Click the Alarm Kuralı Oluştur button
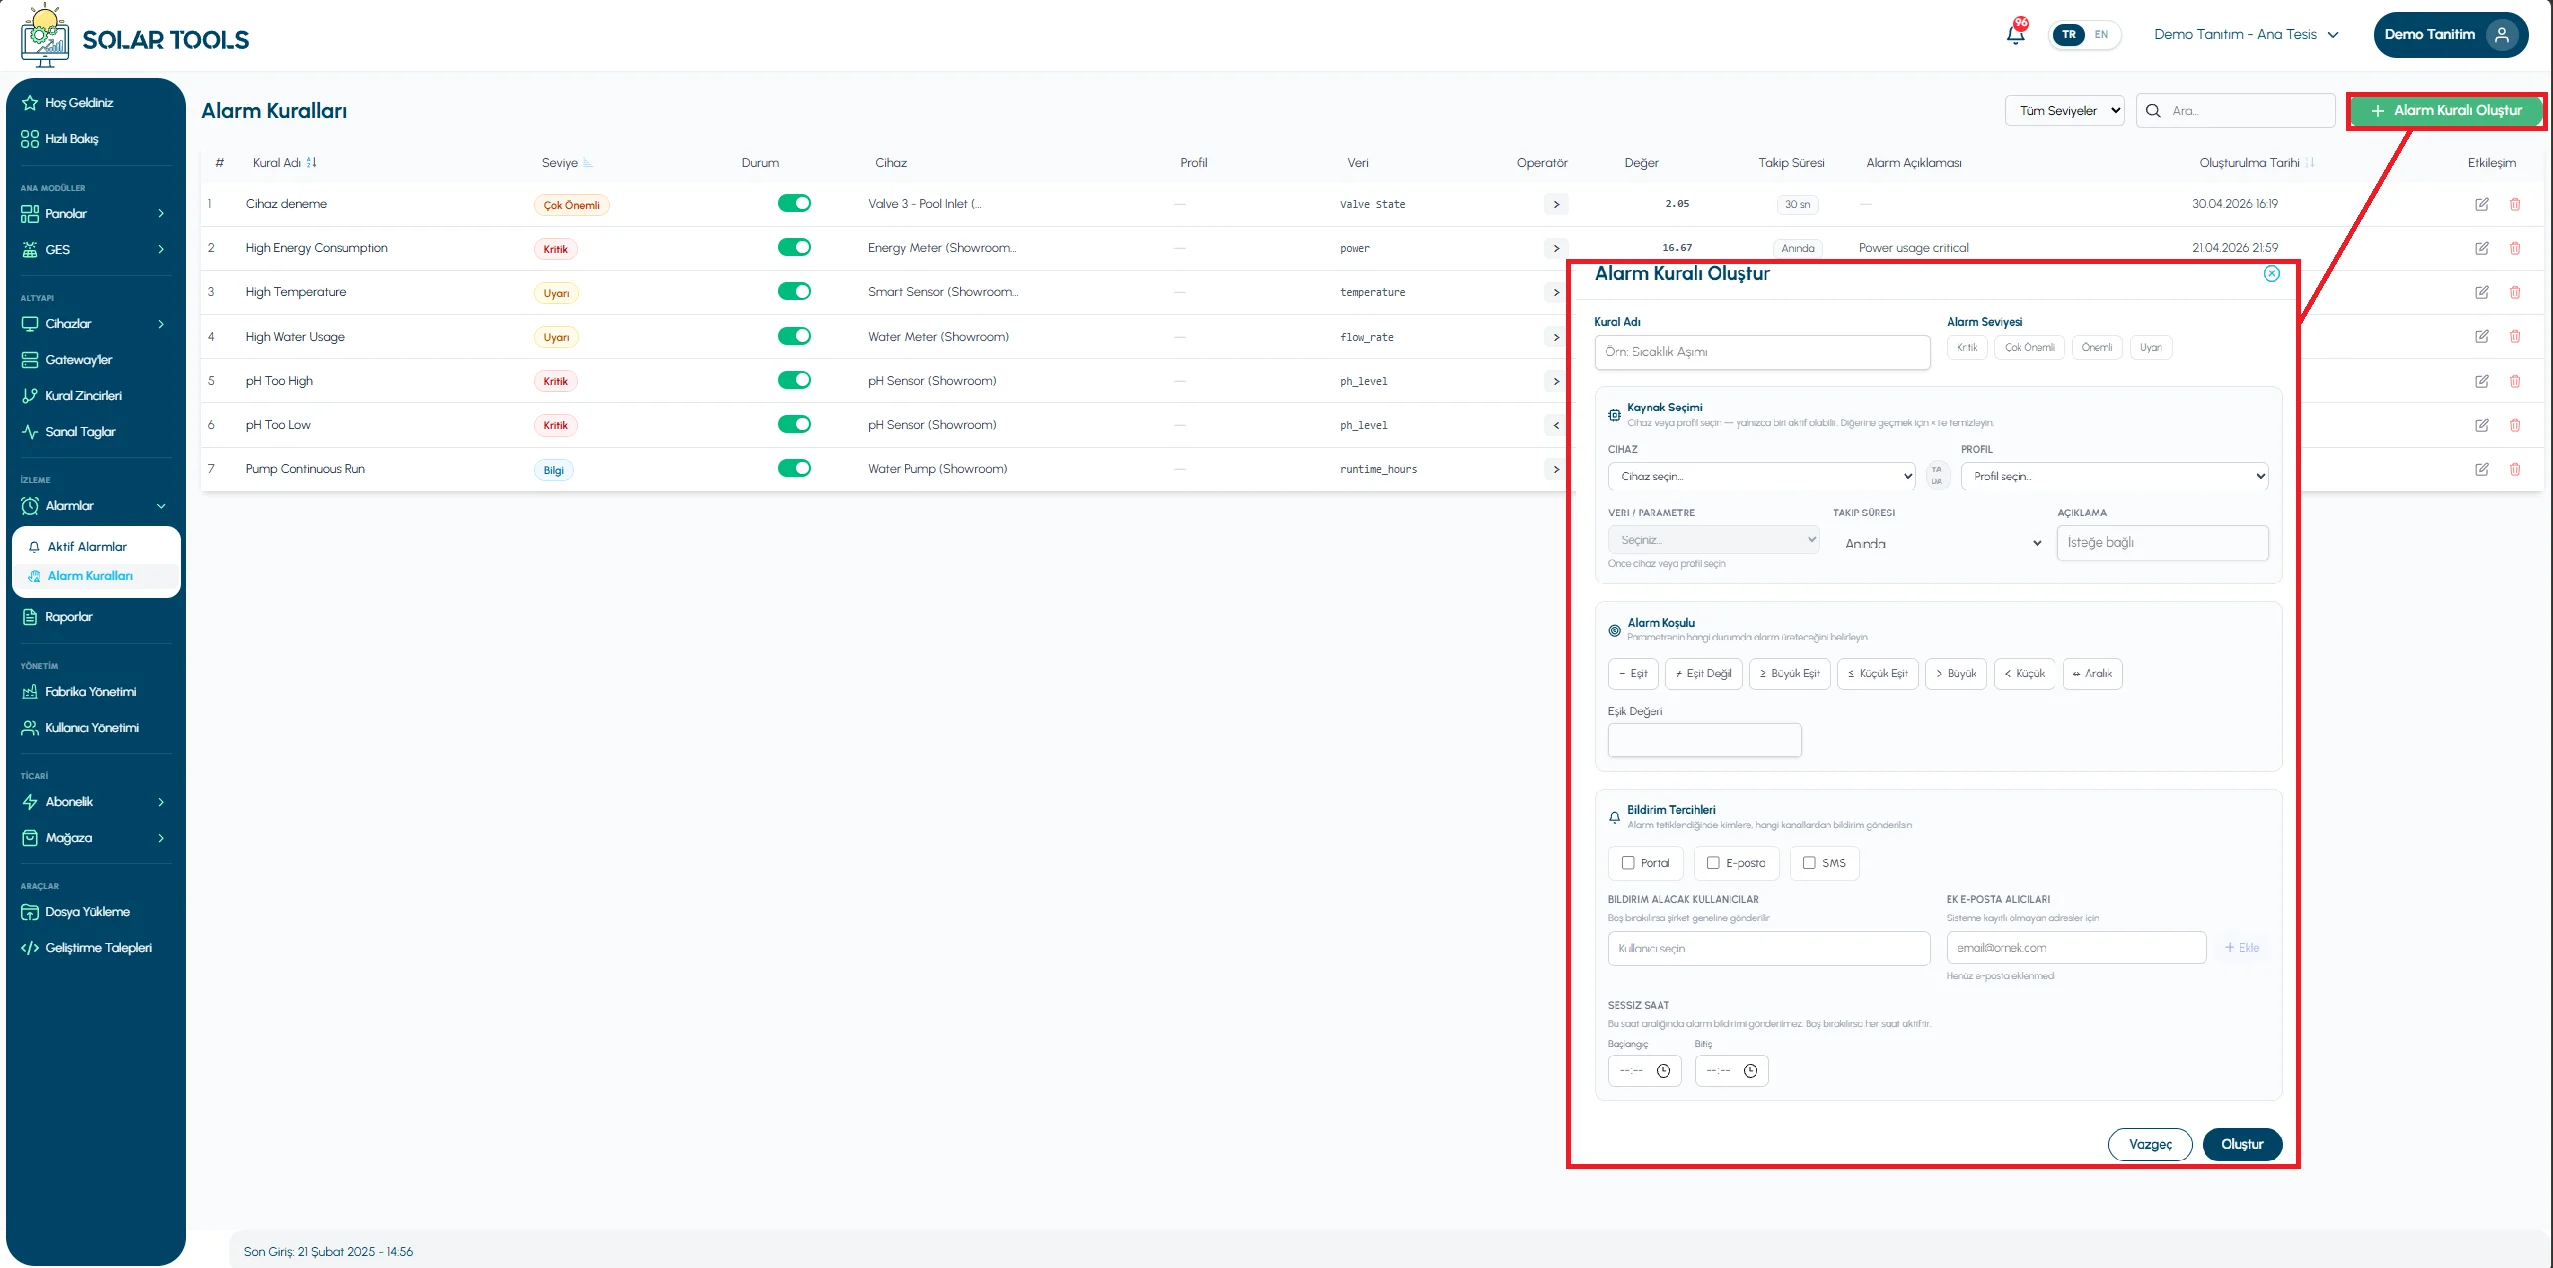This screenshot has width=2553, height=1268. [x=2445, y=110]
